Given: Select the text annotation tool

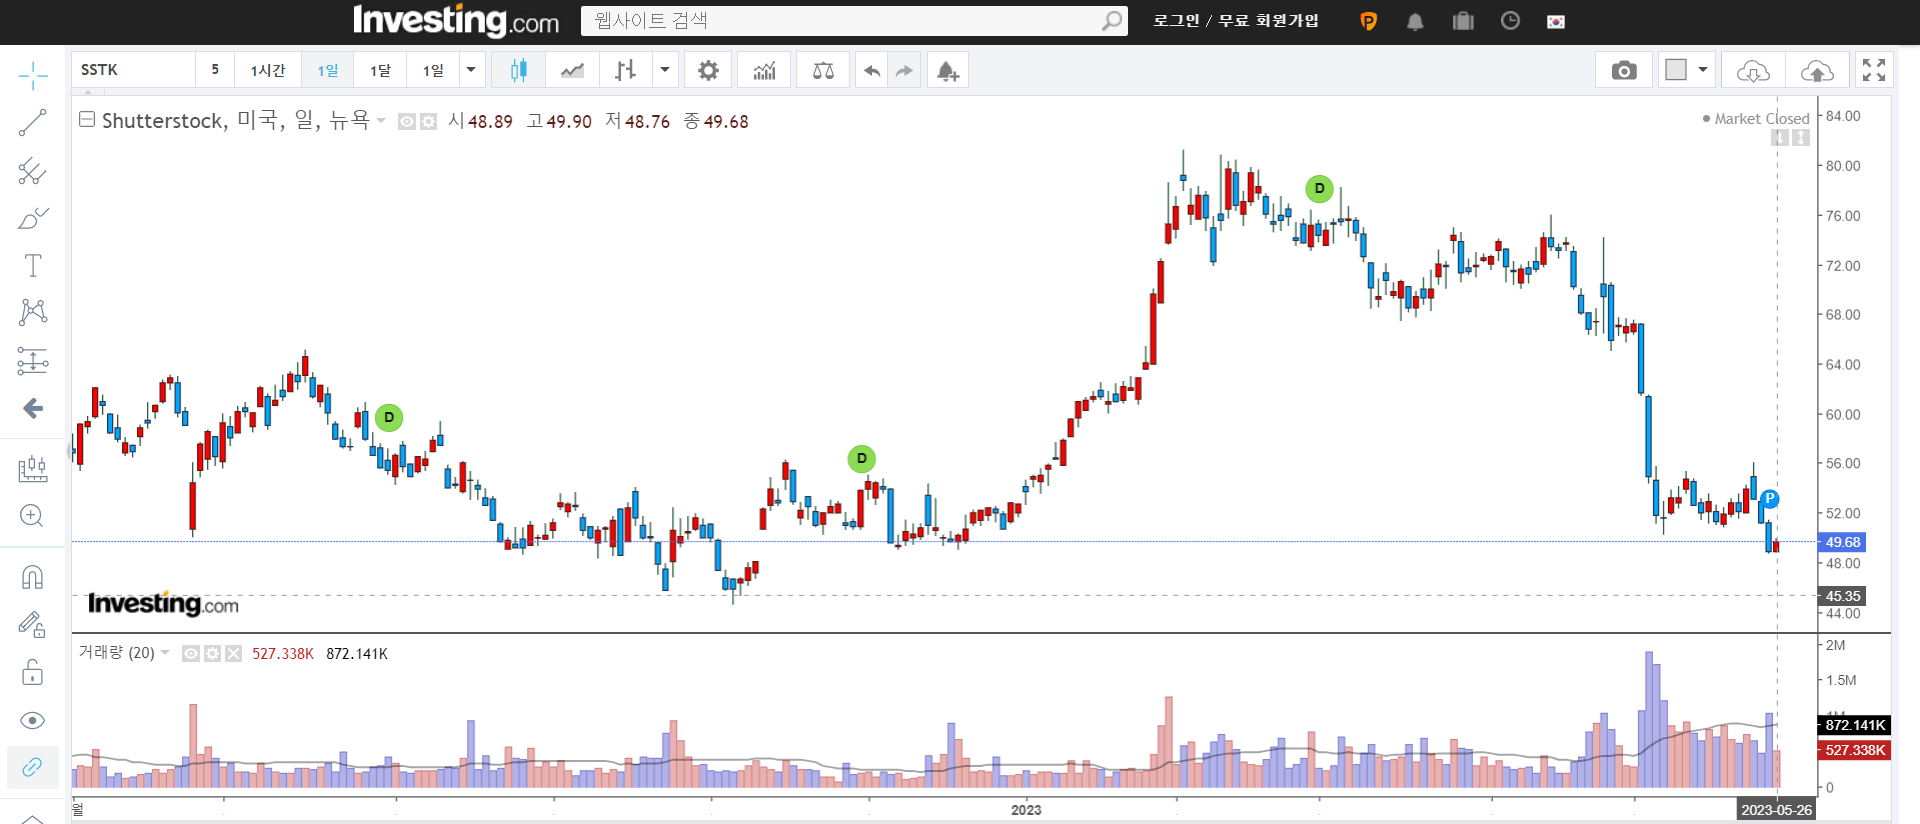Looking at the screenshot, I should 32,265.
